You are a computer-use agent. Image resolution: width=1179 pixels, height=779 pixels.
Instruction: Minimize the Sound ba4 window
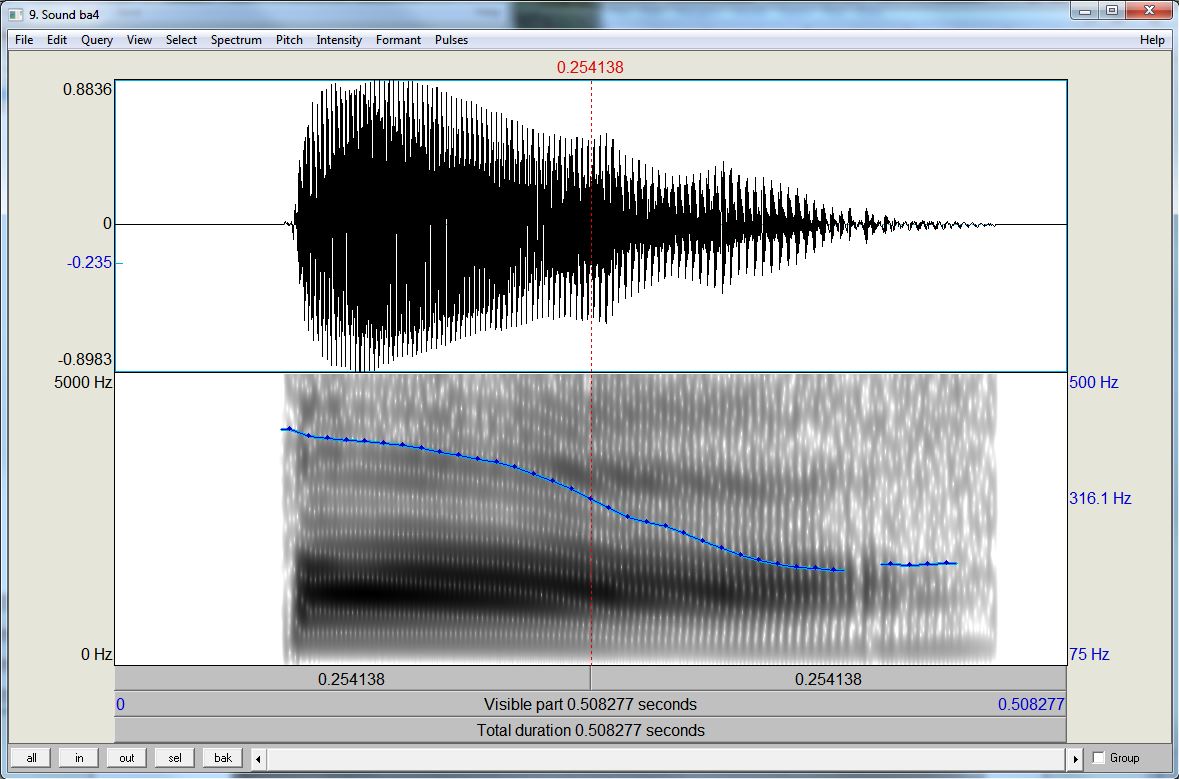pyautogui.click(x=1085, y=11)
